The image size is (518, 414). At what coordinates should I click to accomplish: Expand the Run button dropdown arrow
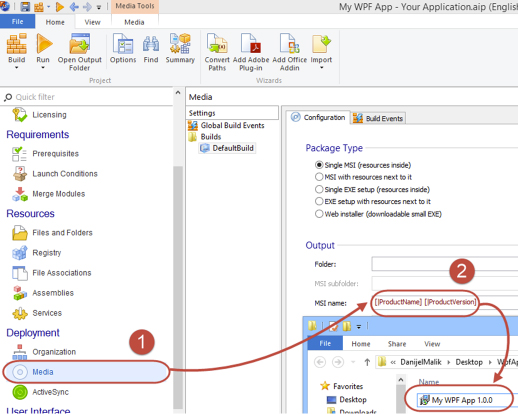43,68
